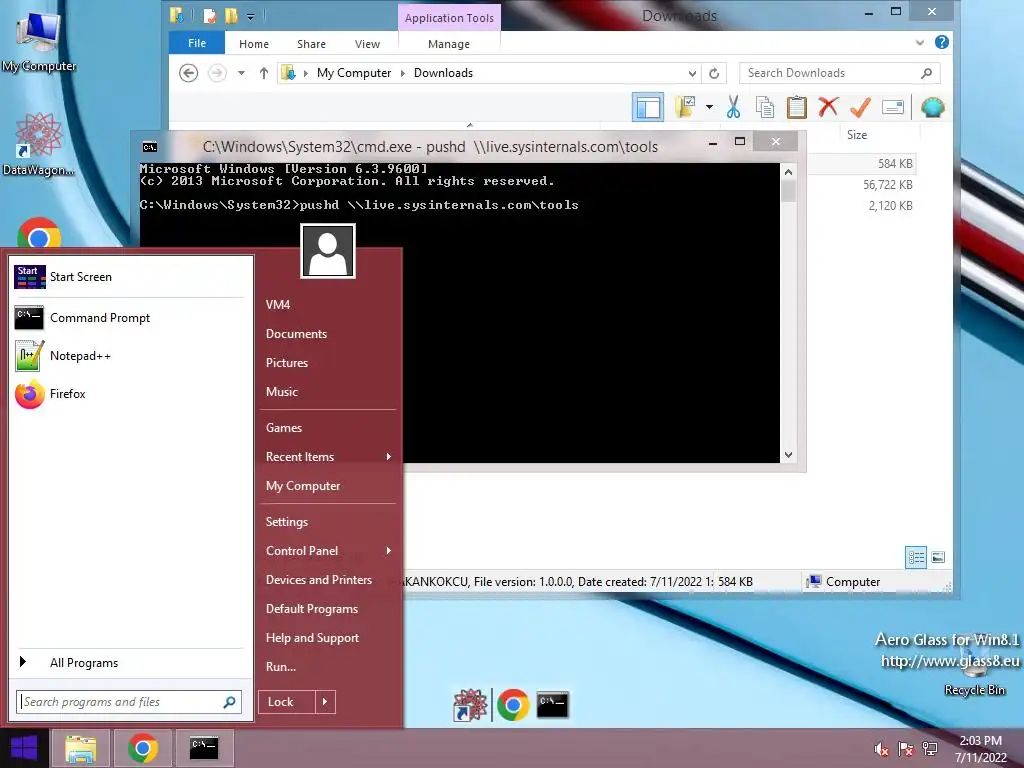Click the Lock button in start menu
The width and height of the screenshot is (1024, 768).
coord(287,702)
